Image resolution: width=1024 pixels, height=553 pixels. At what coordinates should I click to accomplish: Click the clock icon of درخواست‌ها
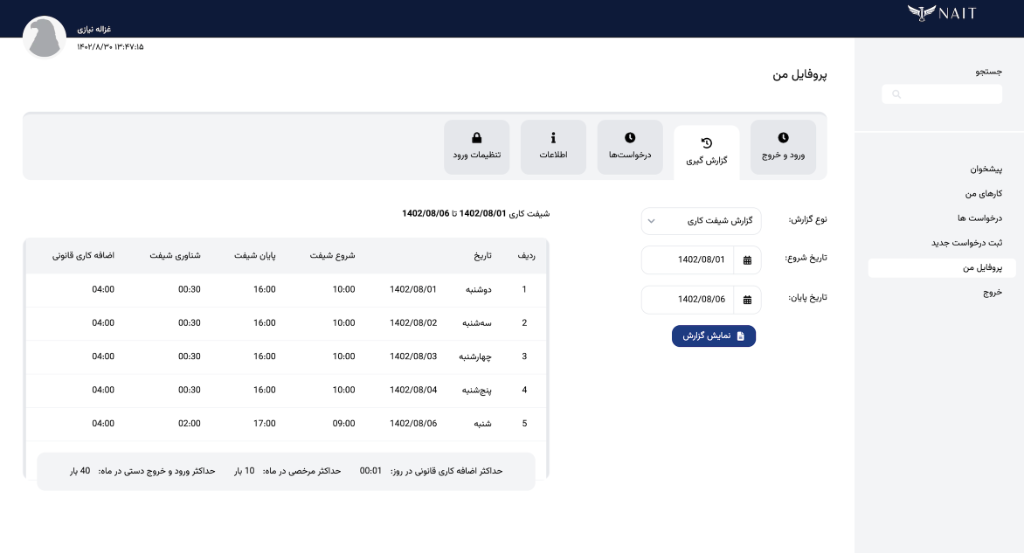(630, 138)
